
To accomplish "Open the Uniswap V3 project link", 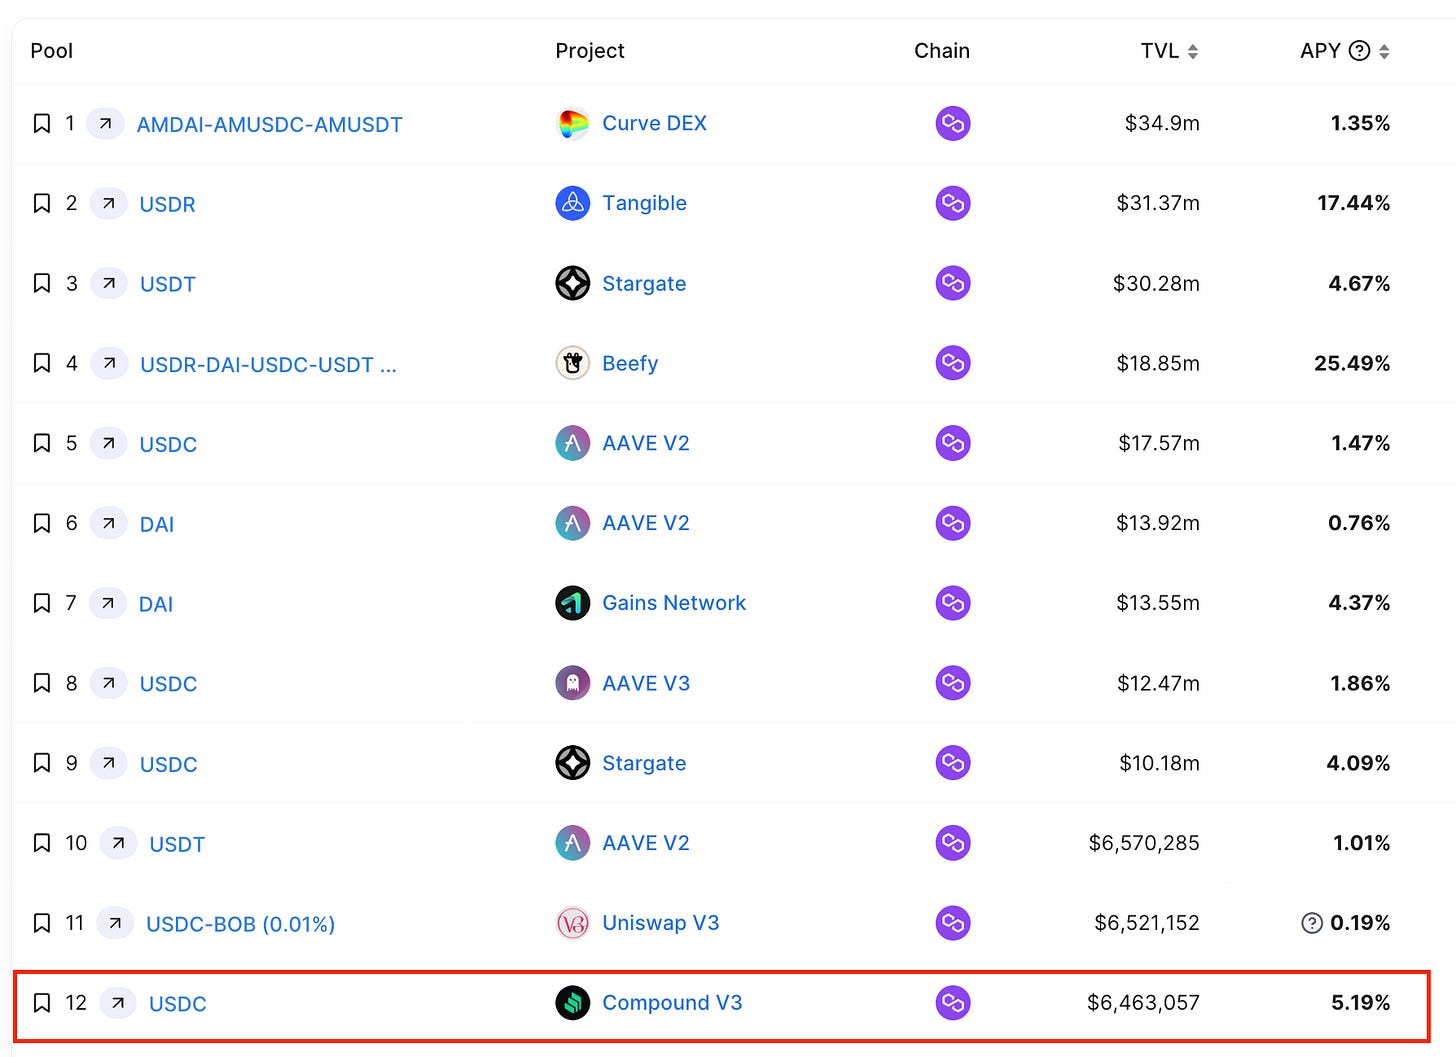I will click(x=661, y=923).
